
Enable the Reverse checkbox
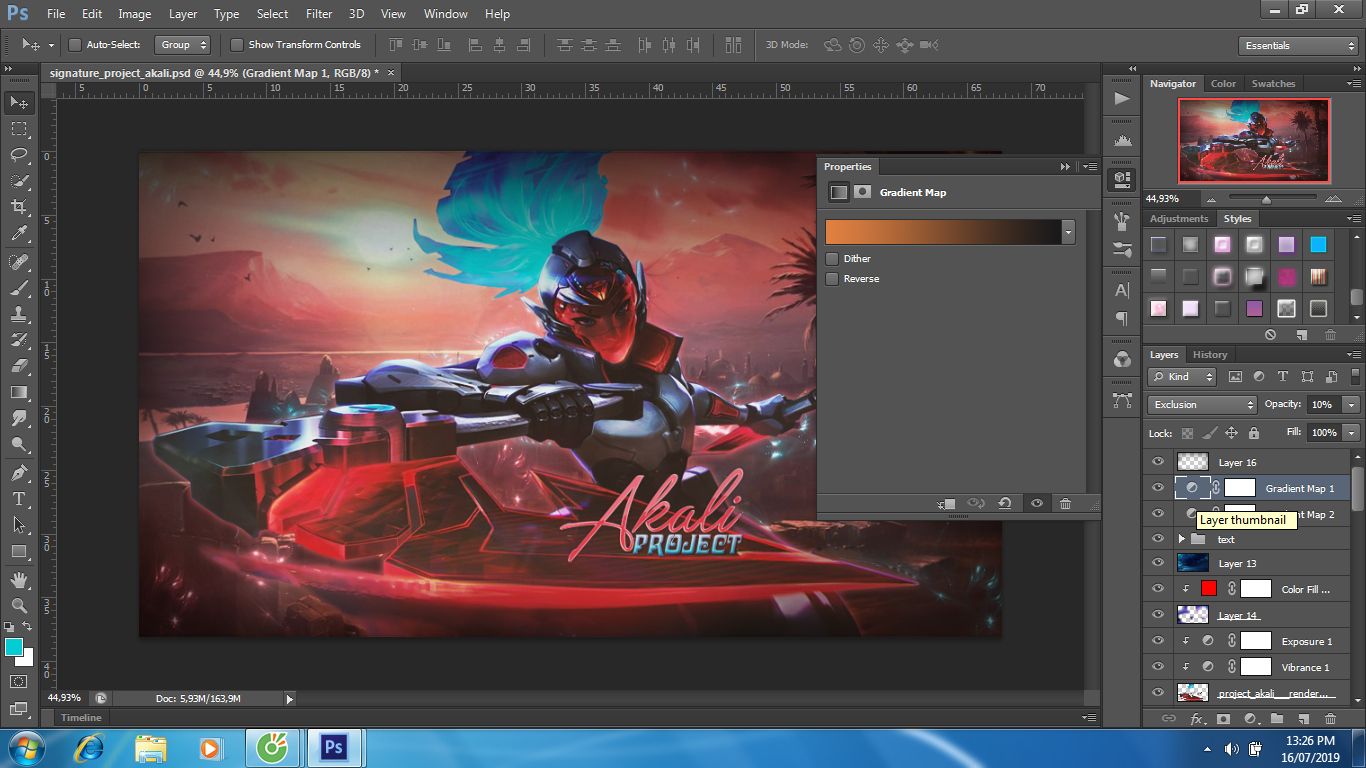(x=832, y=279)
